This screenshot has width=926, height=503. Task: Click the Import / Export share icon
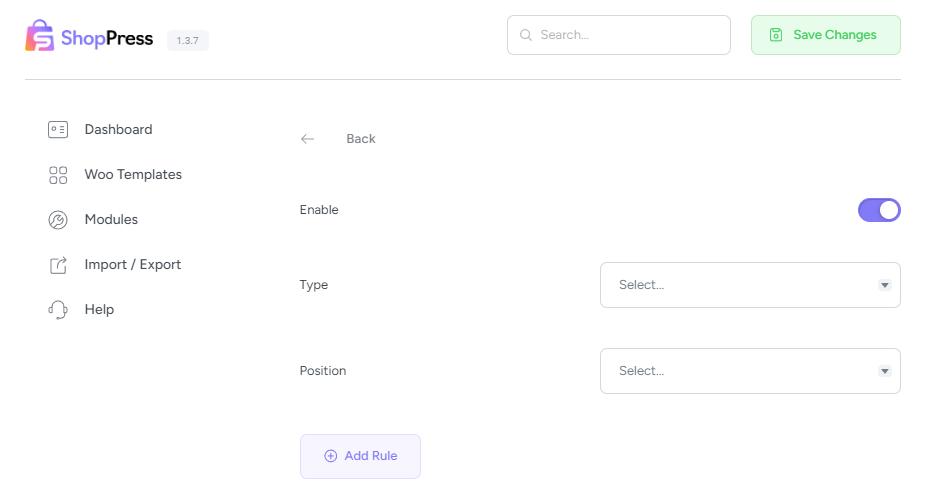[x=58, y=265]
